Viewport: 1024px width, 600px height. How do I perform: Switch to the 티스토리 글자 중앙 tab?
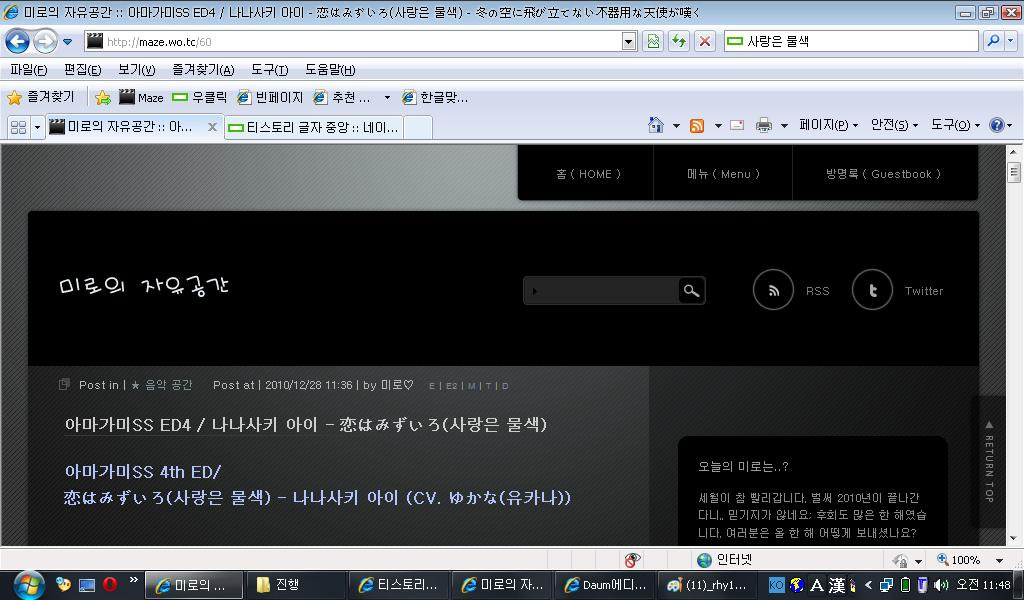click(314, 127)
